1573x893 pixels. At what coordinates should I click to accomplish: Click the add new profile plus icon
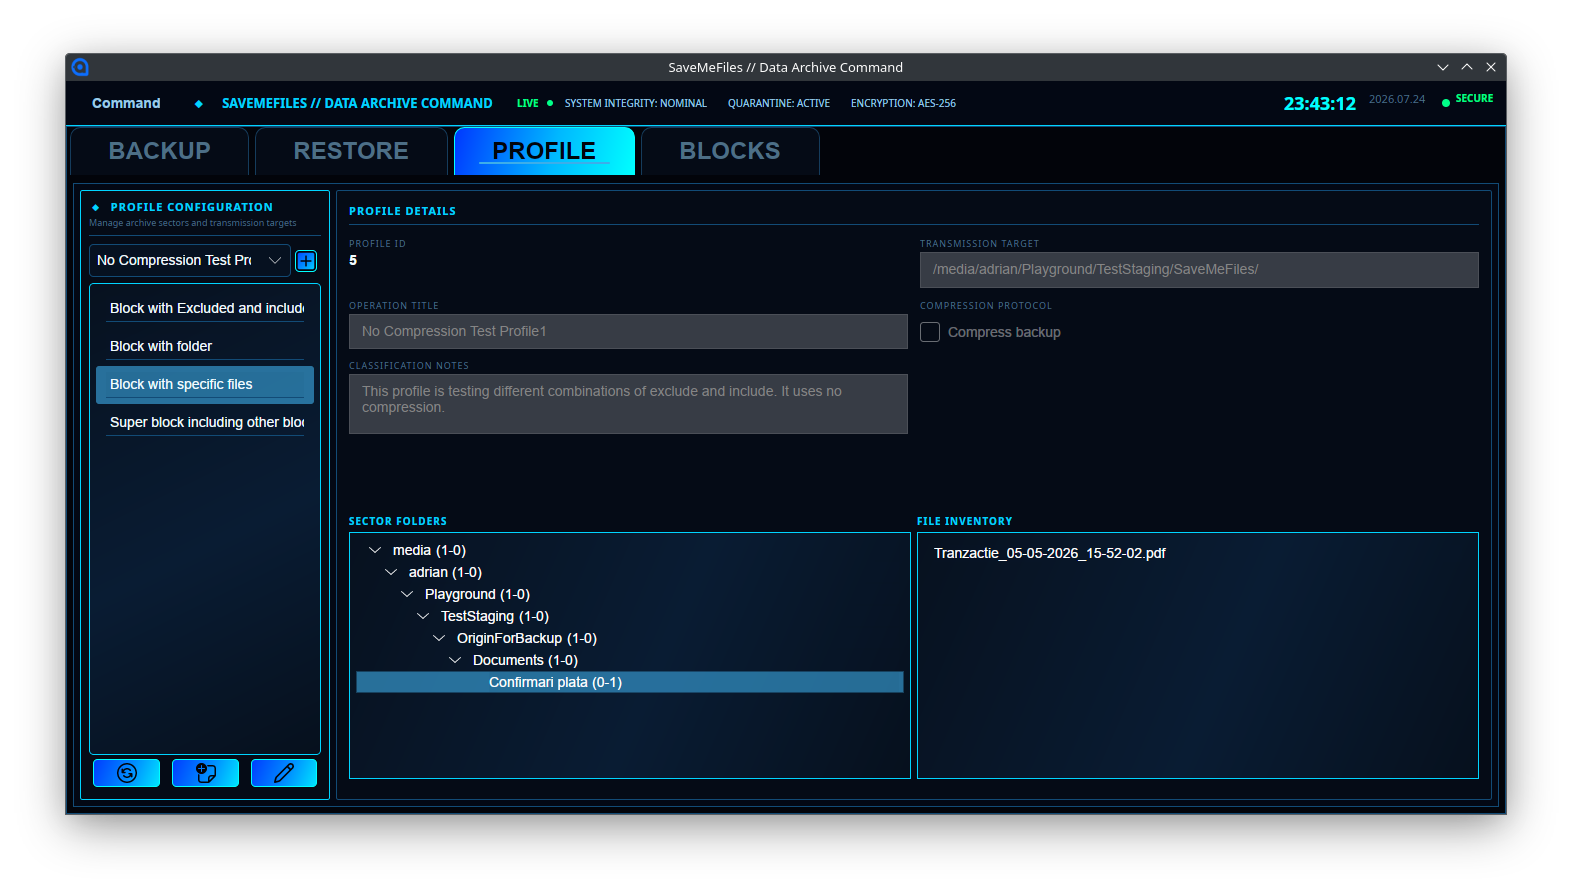[x=306, y=261]
